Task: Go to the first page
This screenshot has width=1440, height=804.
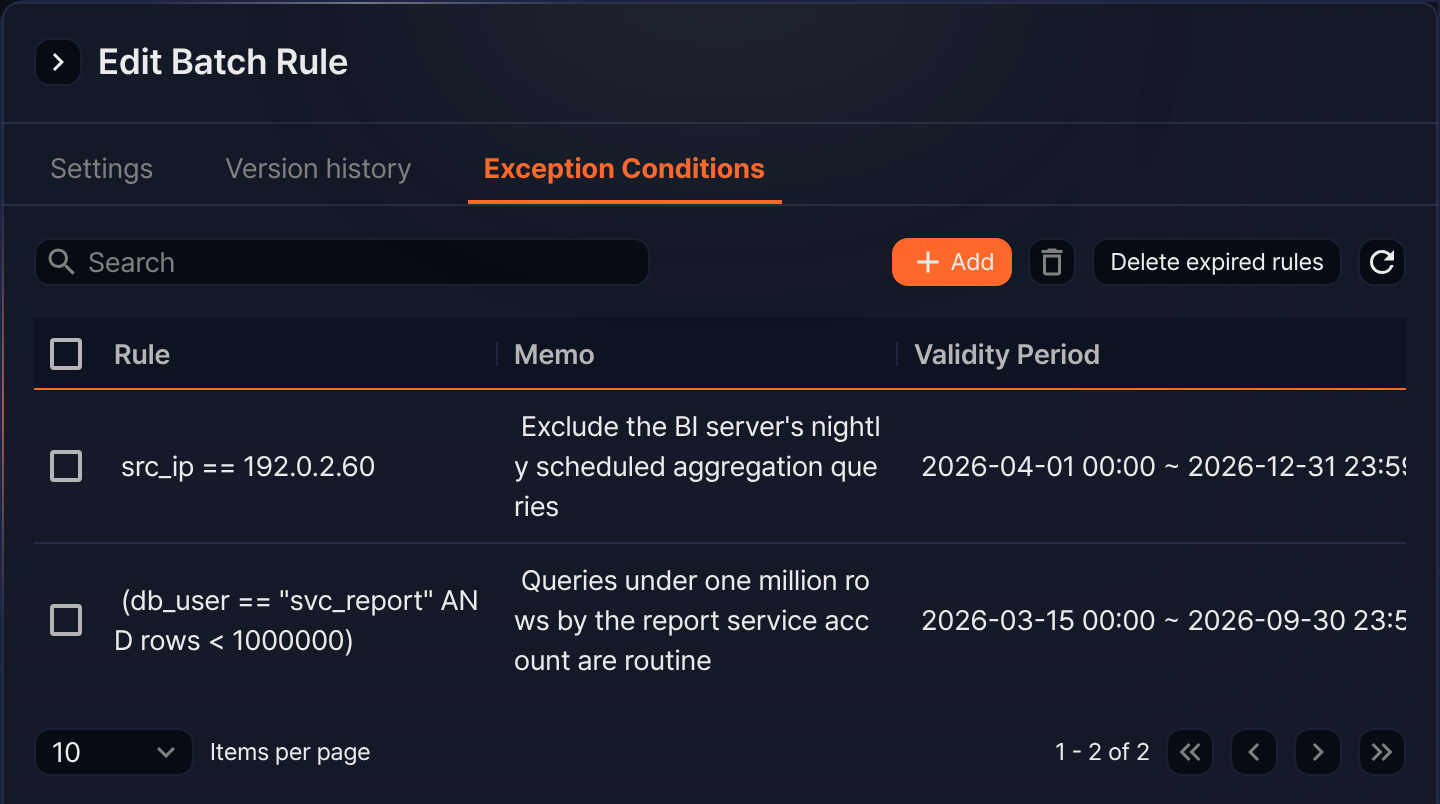Action: 1190,752
